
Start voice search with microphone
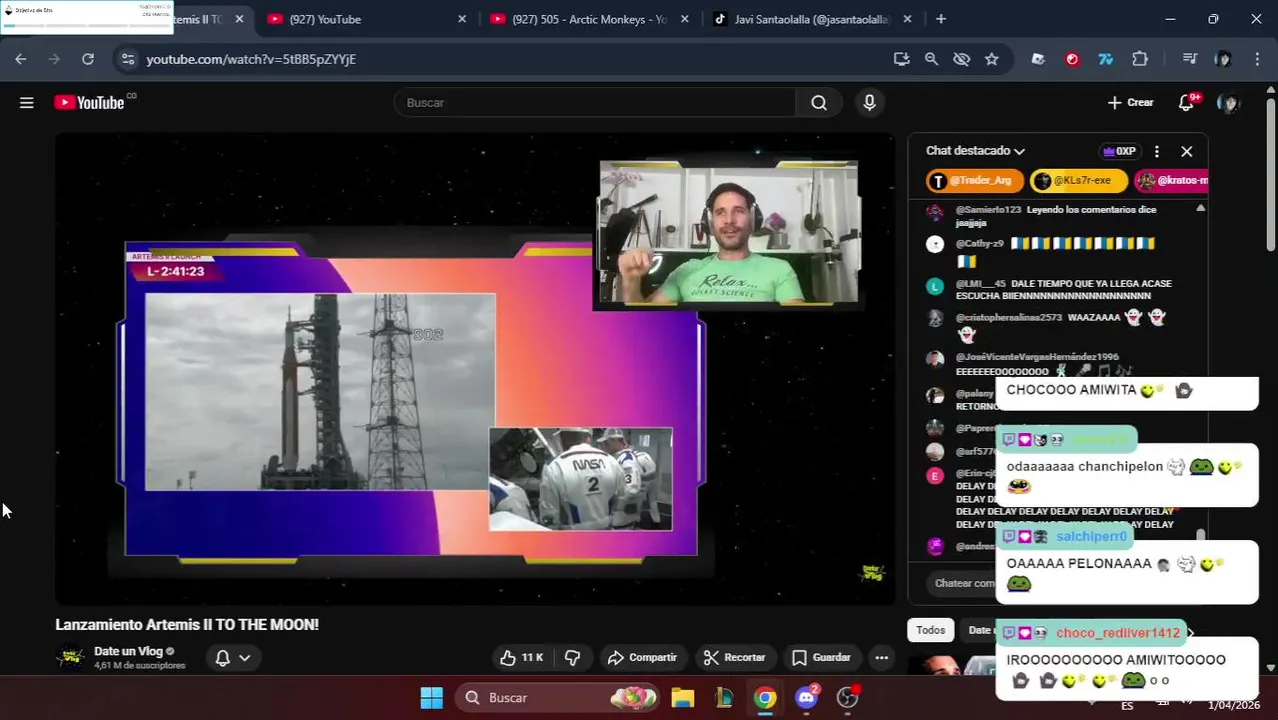[869, 102]
